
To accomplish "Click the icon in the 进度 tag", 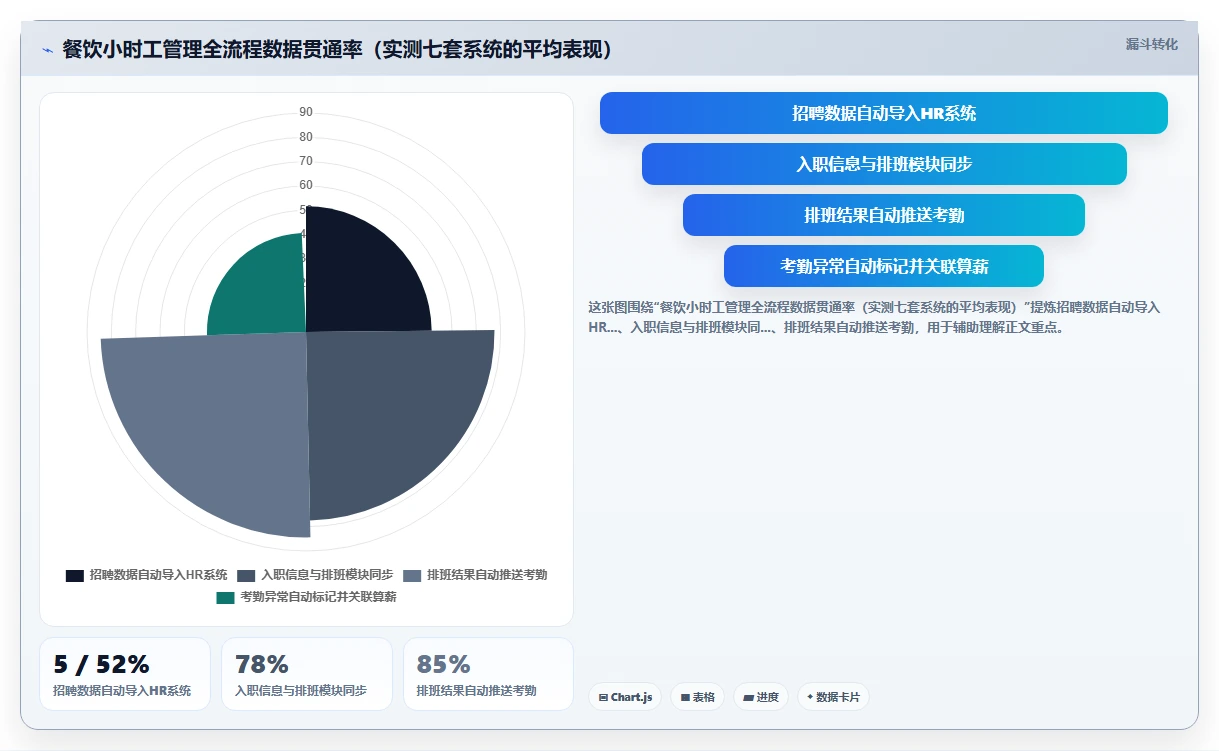I will tap(748, 697).
